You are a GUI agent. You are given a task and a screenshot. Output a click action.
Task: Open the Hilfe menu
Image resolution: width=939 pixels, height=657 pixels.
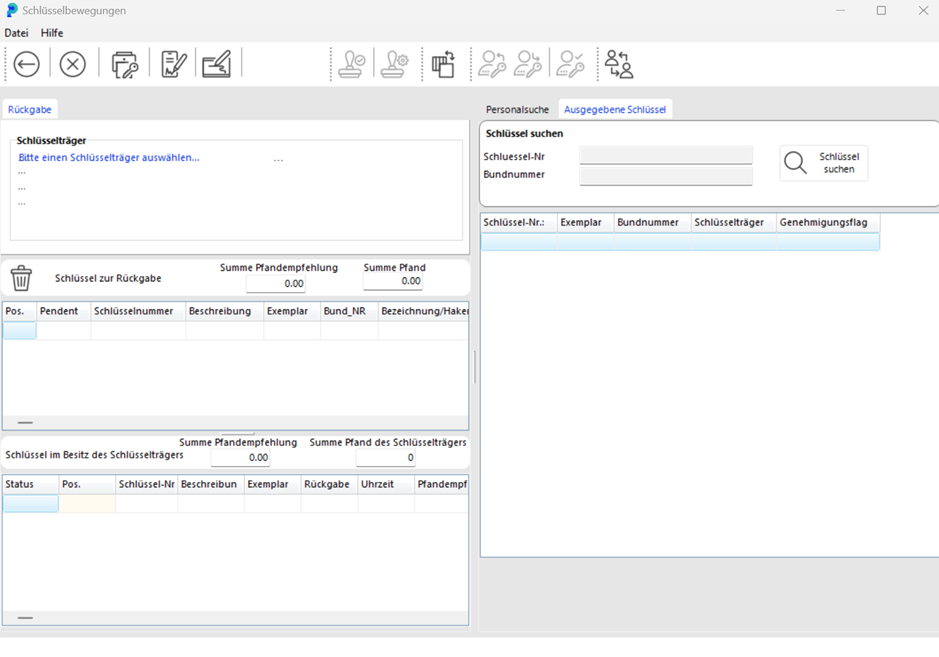(x=52, y=33)
